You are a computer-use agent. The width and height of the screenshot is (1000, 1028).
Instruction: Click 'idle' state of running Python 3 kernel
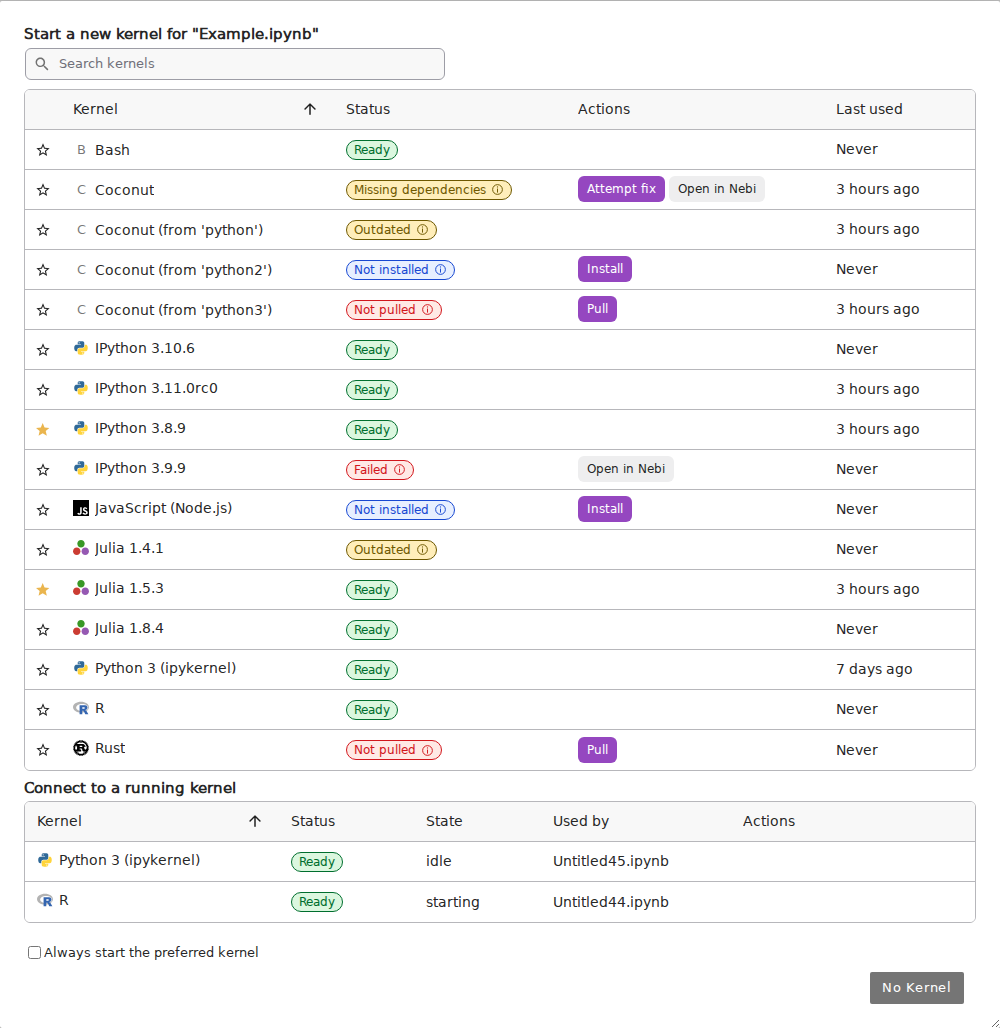439,861
